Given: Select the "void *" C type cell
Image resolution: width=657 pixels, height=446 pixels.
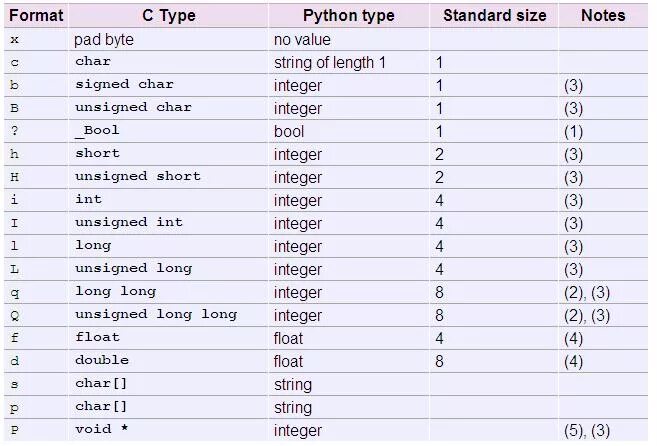Looking at the screenshot, I should pos(101,430).
